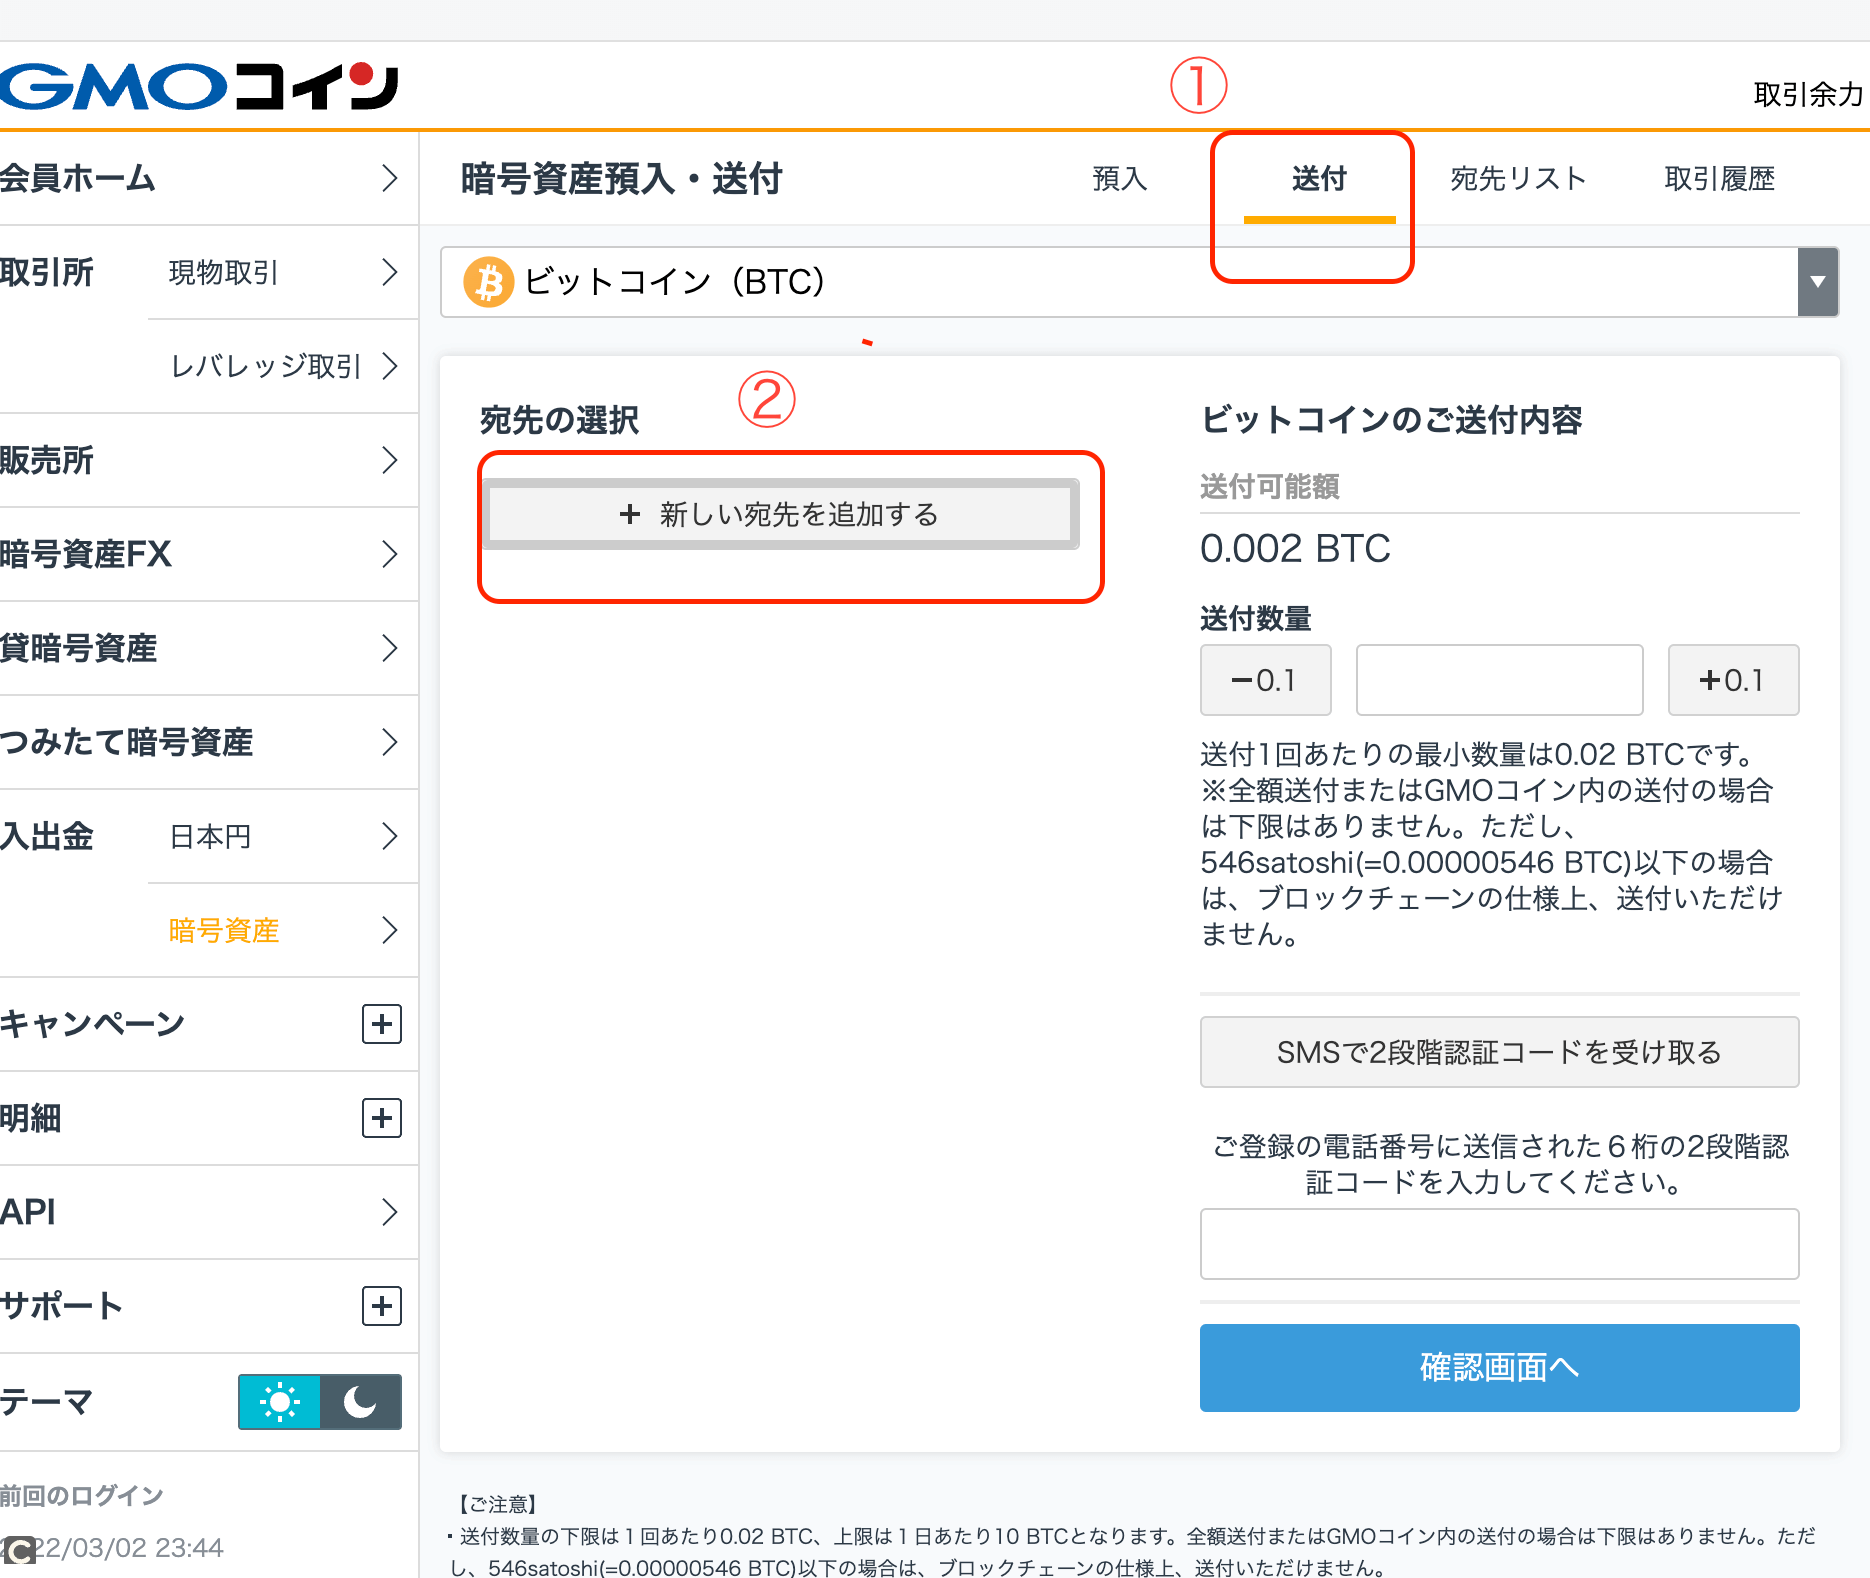This screenshot has height=1578, width=1870.
Task: Decrease amount with −0.1 button
Action: pyautogui.click(x=1265, y=680)
